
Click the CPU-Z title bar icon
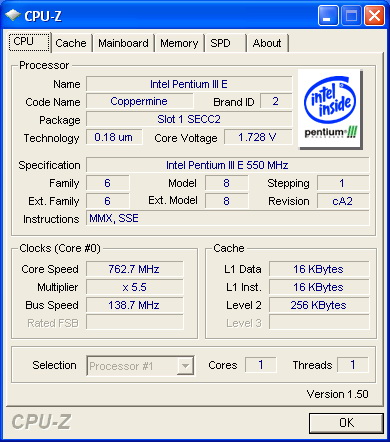pyautogui.click(x=13, y=15)
